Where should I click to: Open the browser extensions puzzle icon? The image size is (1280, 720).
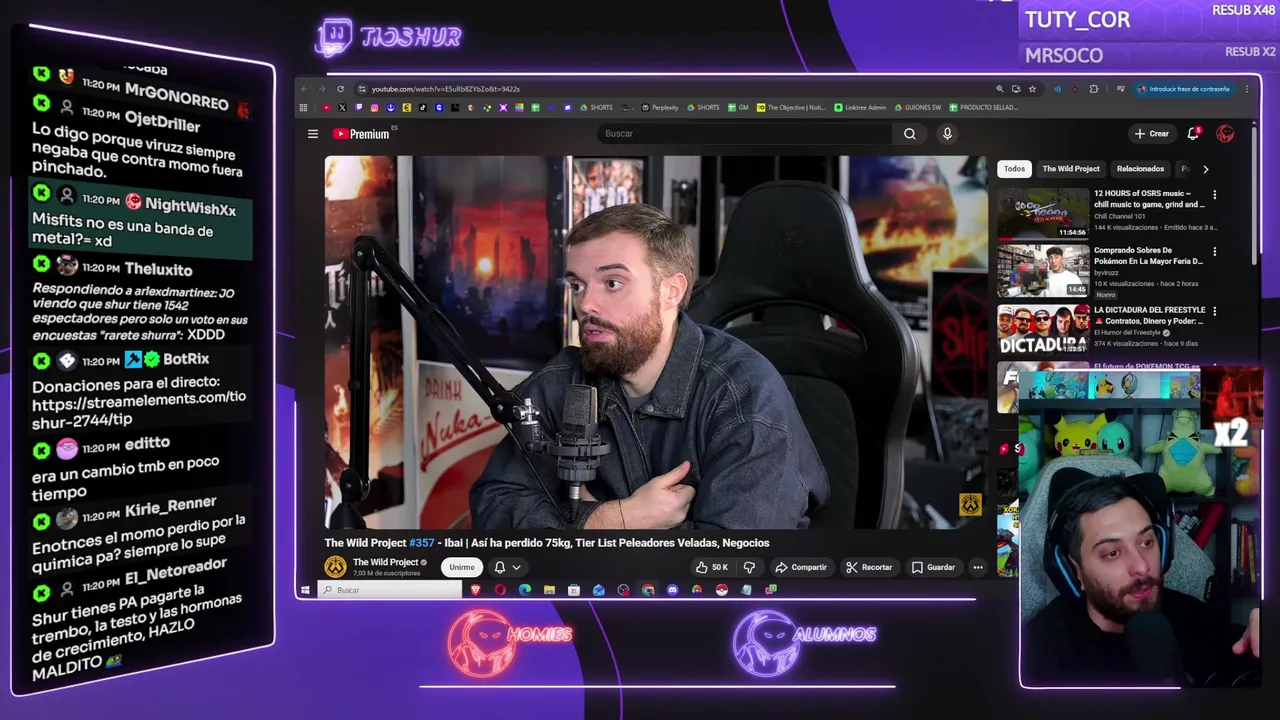(x=1093, y=89)
